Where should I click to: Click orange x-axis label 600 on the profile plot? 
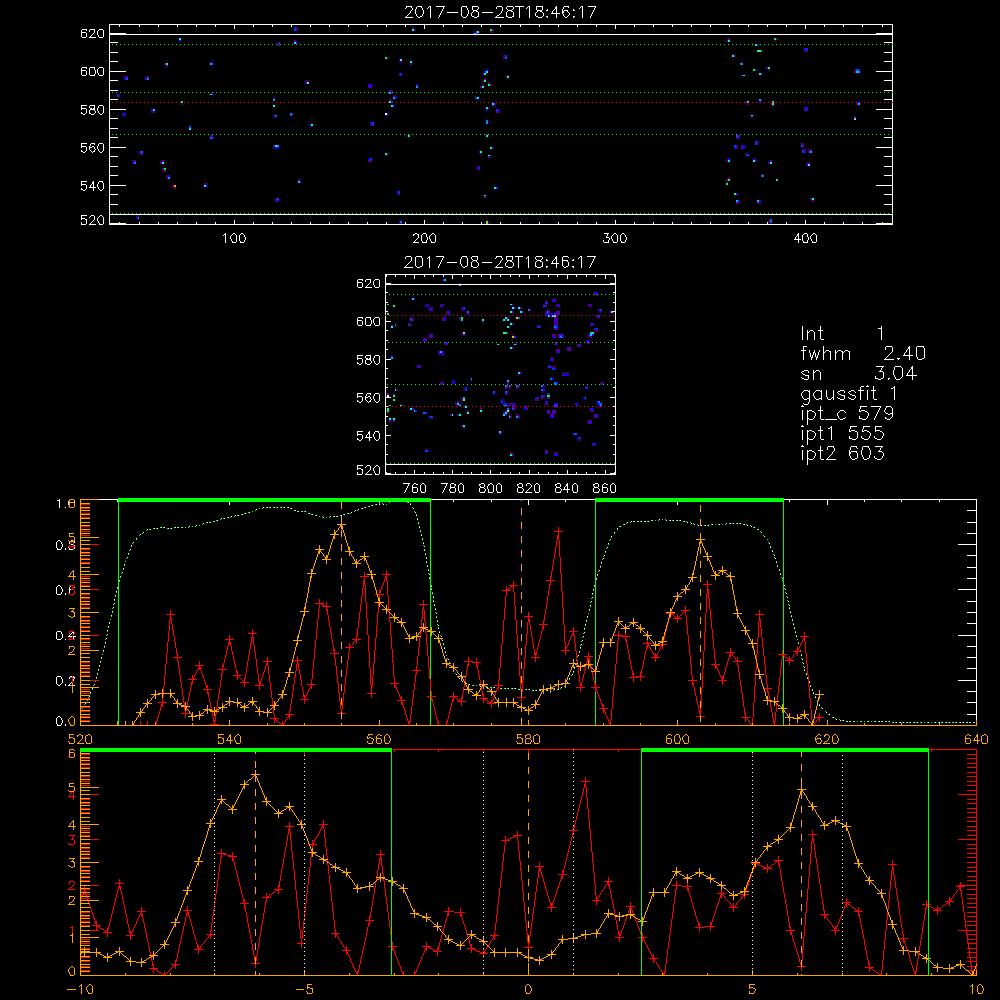click(677, 740)
